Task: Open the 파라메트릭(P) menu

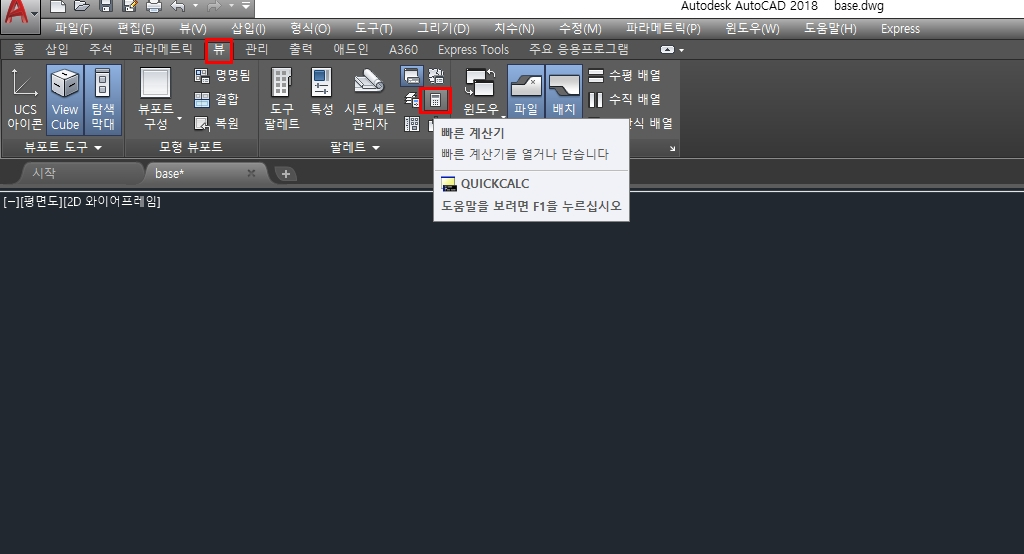Action: click(663, 29)
